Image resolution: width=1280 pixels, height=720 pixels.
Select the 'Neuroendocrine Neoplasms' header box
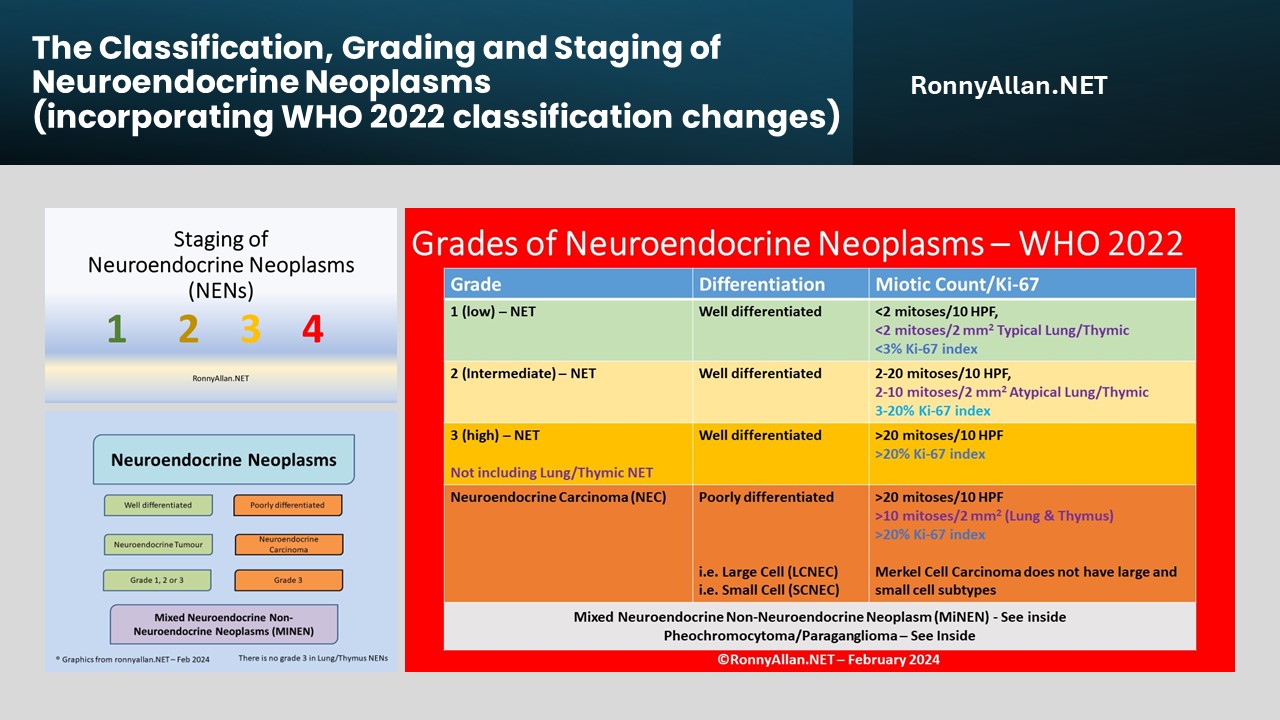(x=223, y=459)
